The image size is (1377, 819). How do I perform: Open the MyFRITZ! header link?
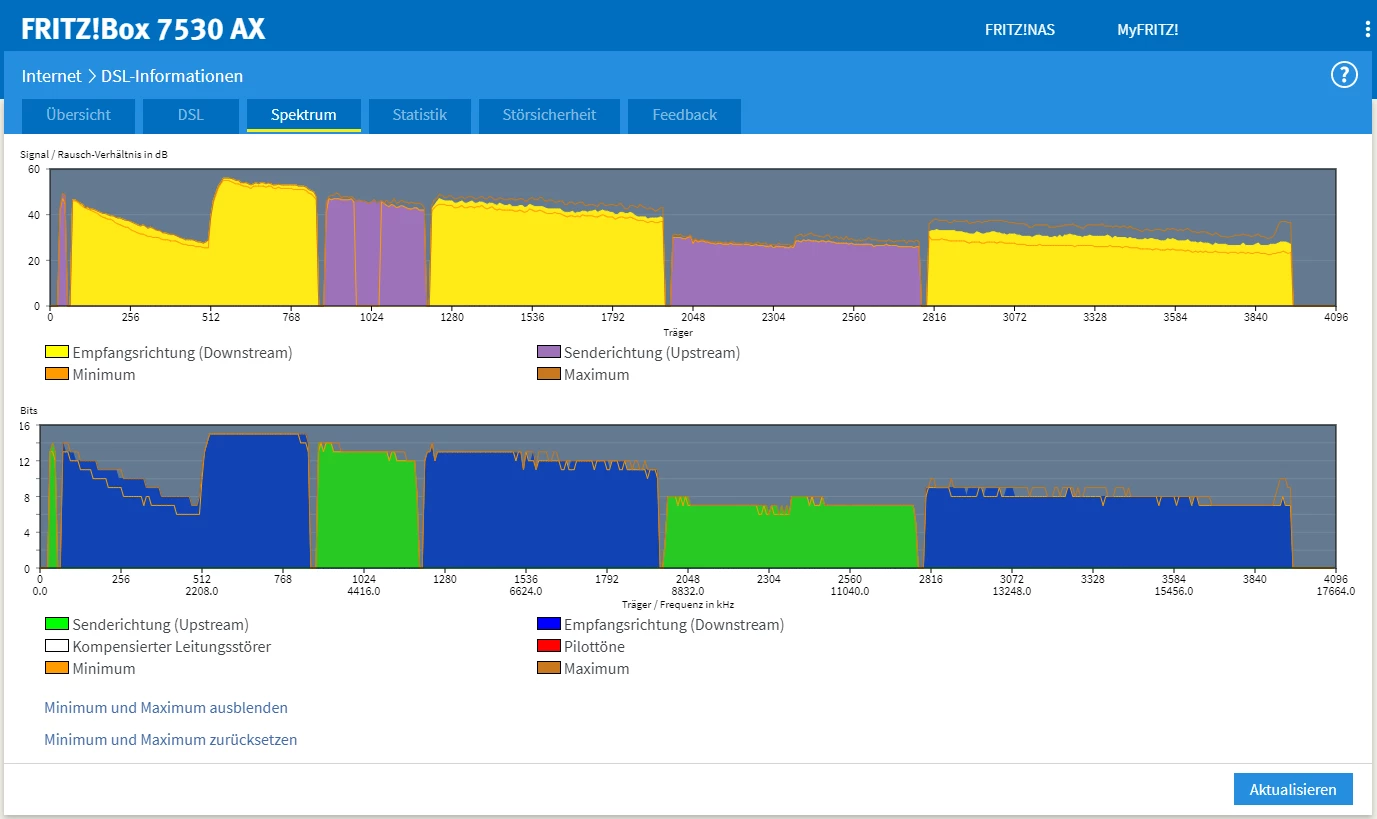[1147, 30]
